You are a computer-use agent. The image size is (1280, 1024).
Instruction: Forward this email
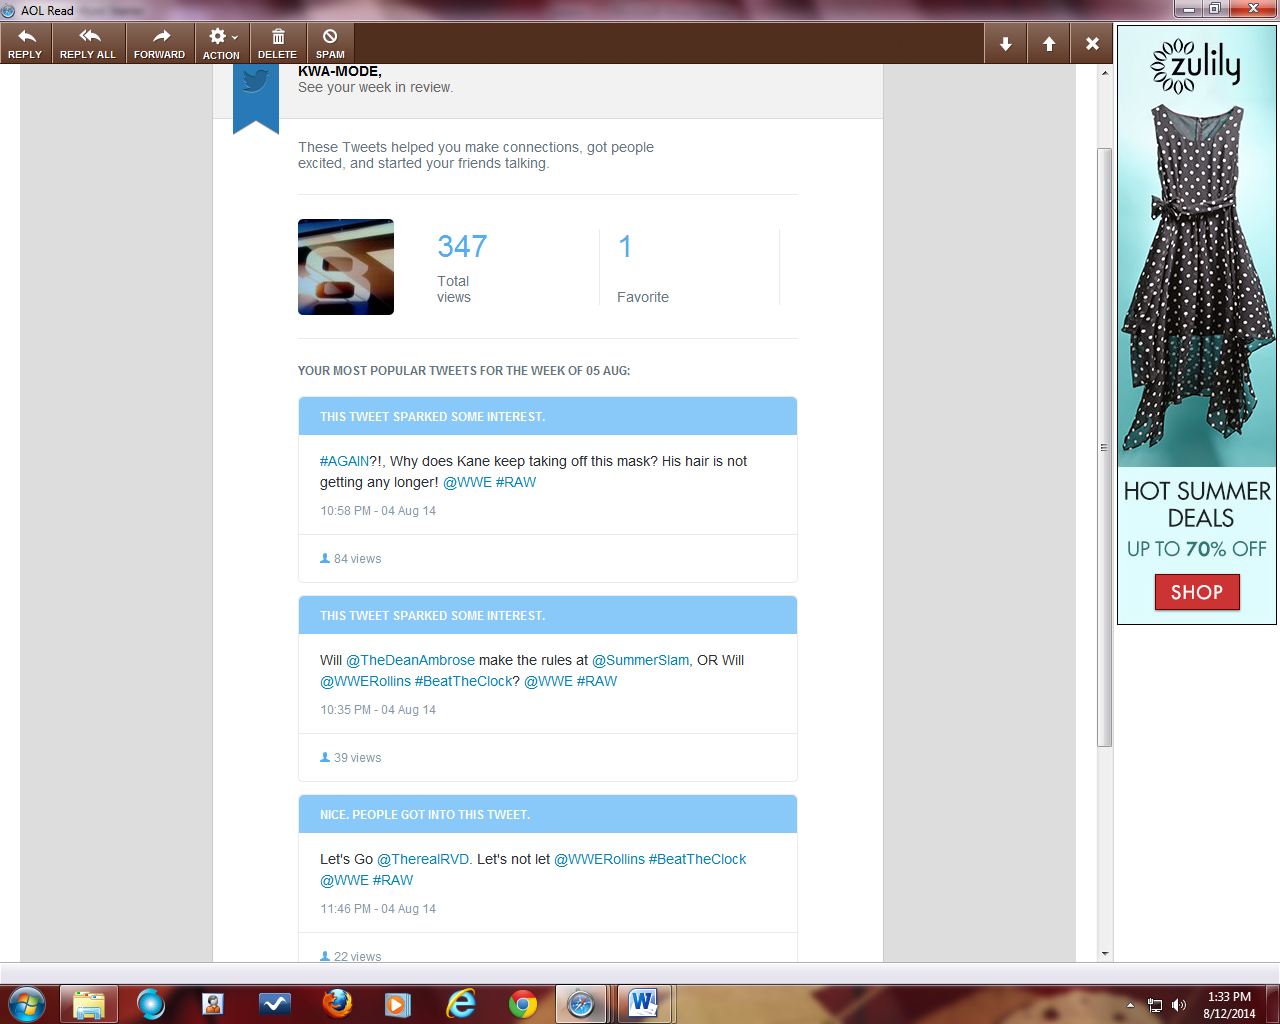point(159,44)
